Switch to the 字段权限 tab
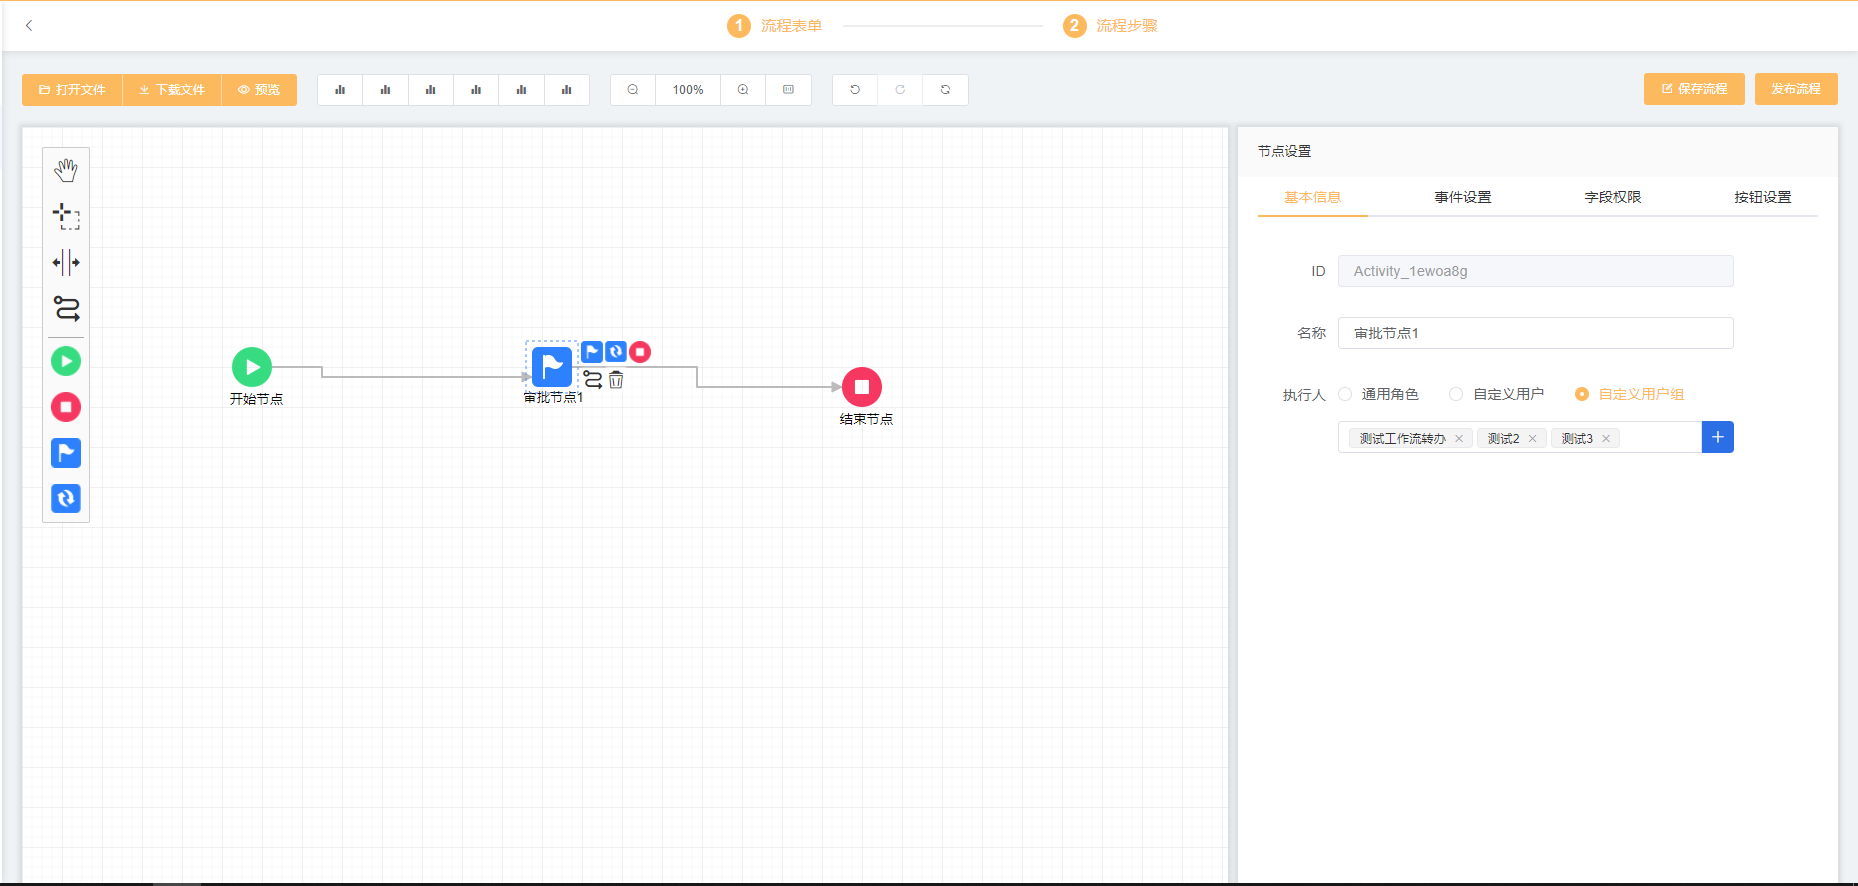The image size is (1858, 886). pyautogui.click(x=1612, y=197)
